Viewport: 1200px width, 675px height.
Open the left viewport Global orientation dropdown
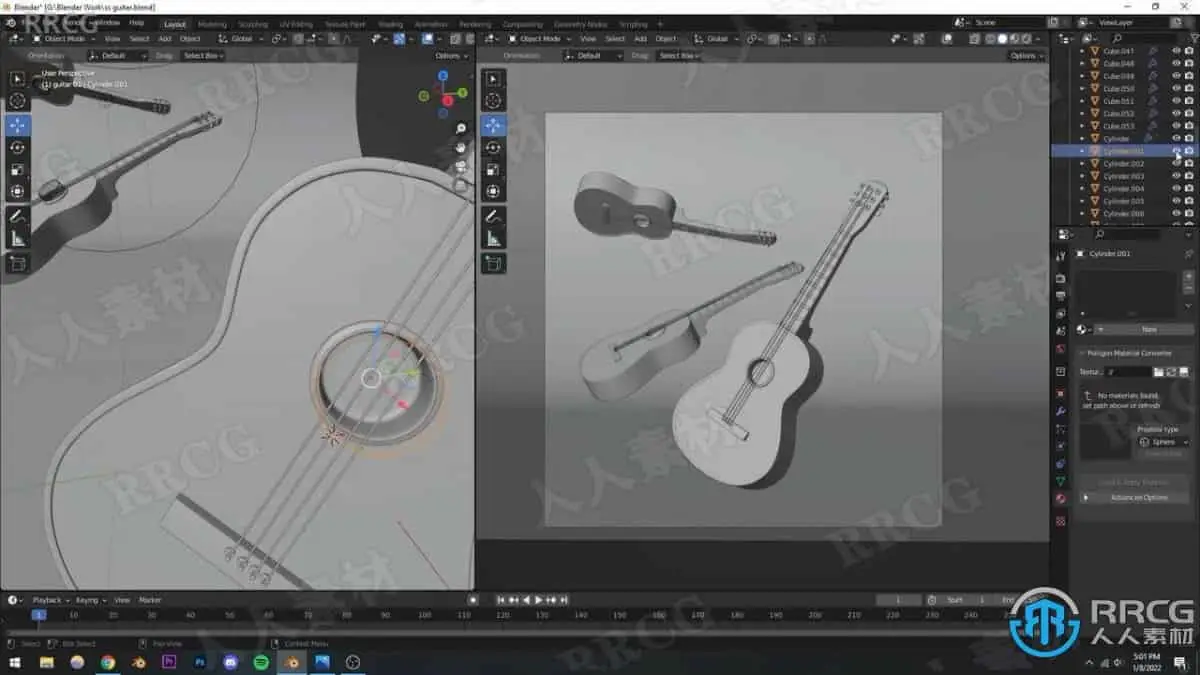[x=239, y=39]
